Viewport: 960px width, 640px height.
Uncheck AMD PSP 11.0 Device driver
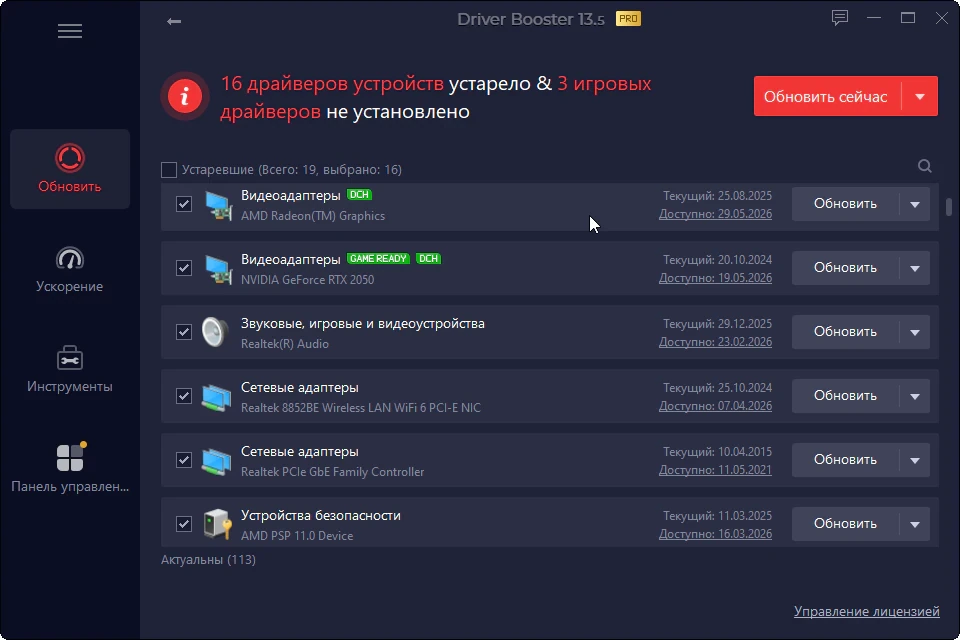pos(184,524)
